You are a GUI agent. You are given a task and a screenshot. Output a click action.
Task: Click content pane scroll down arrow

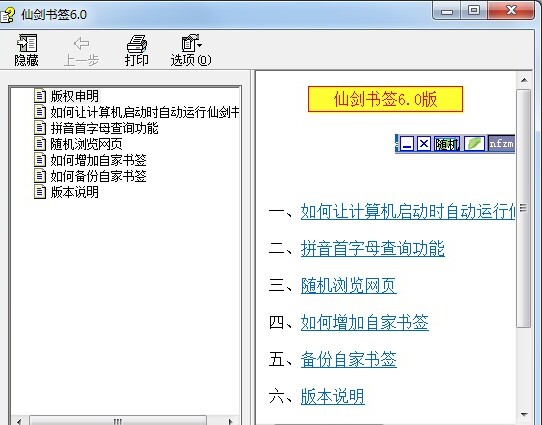524,415
